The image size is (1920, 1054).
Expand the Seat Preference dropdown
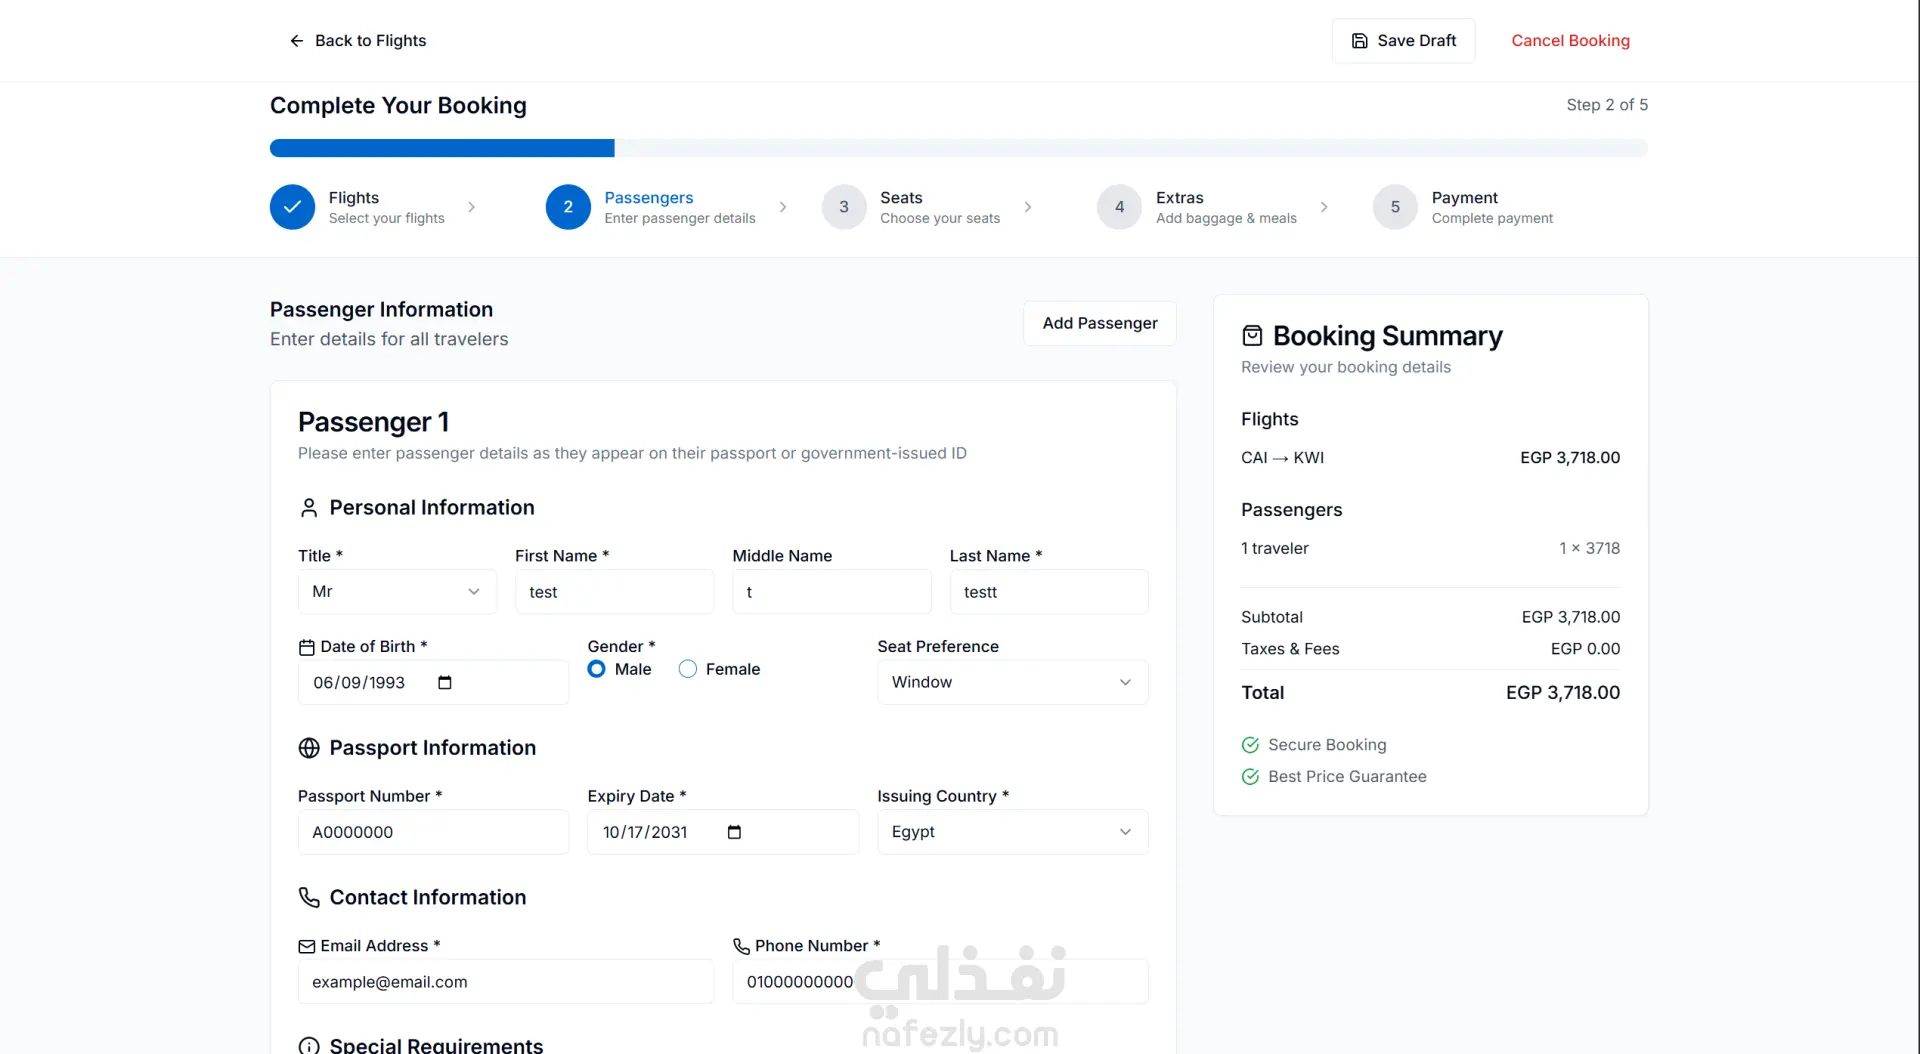pos(1012,682)
